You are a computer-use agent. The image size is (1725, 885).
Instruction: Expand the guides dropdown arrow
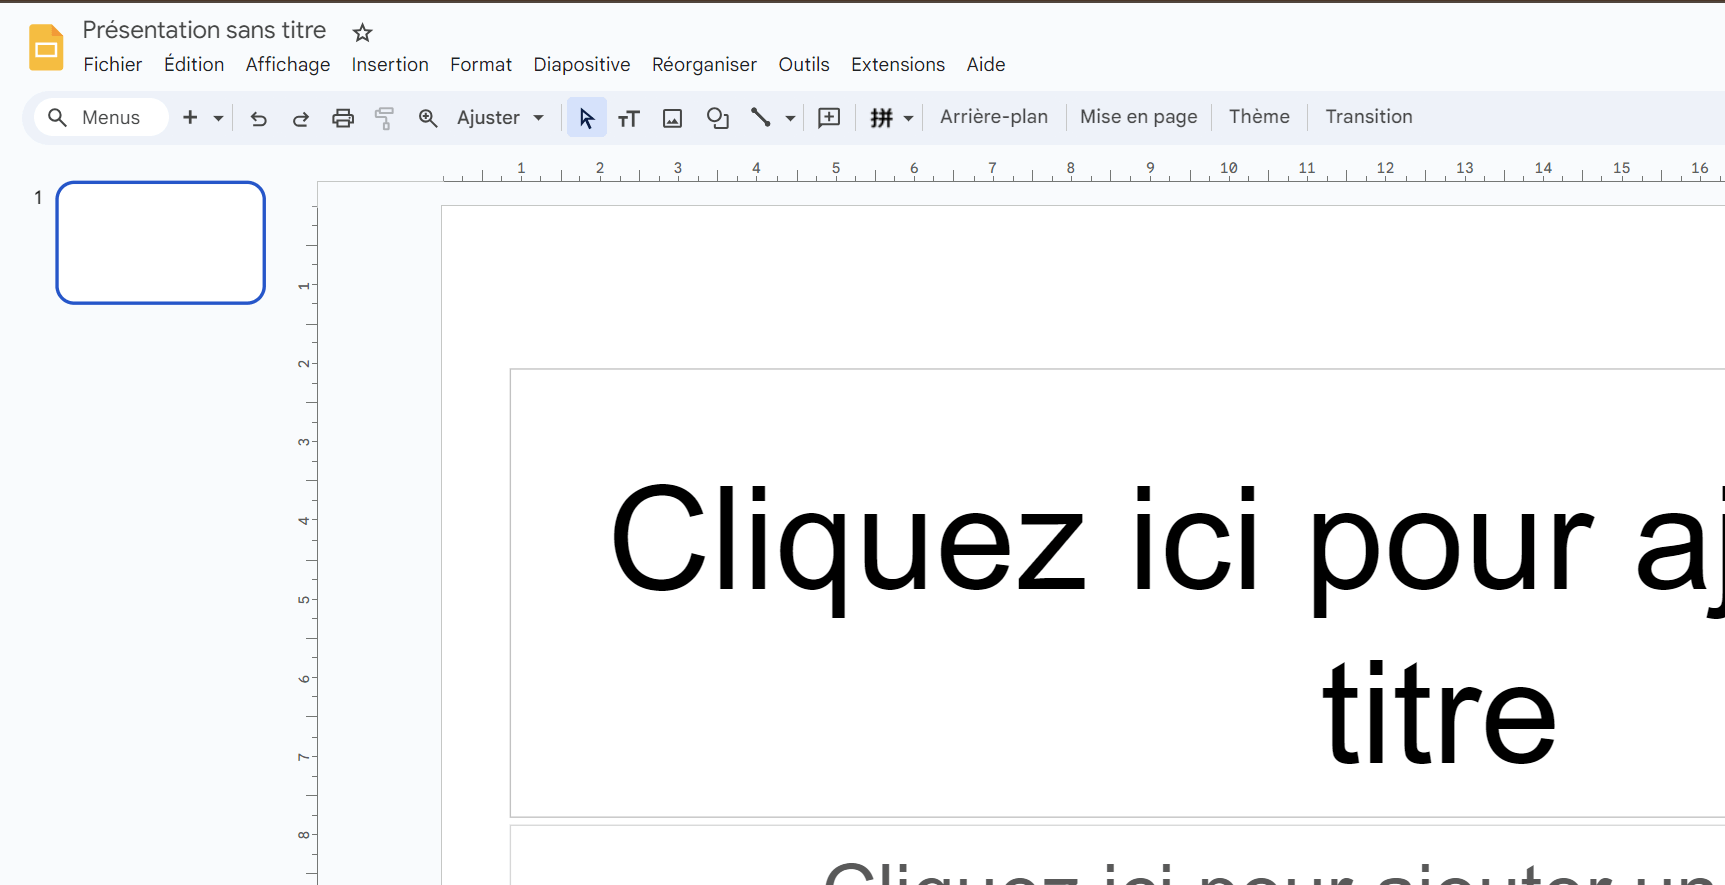pyautogui.click(x=908, y=118)
